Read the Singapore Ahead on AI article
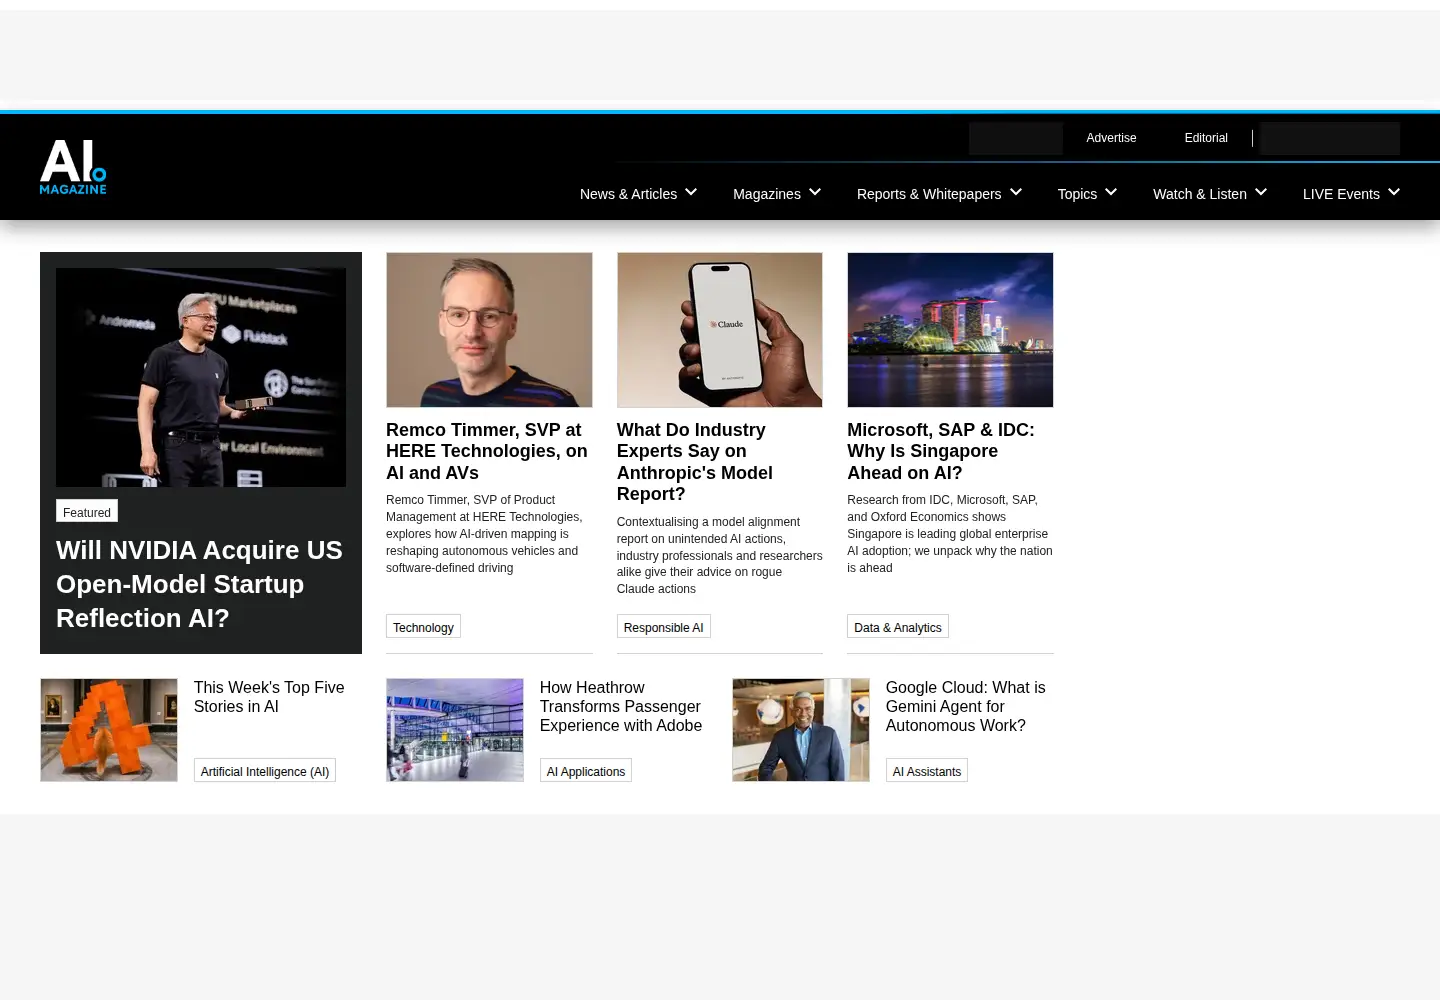Screen dimensions: 1440x1000 pyautogui.click(x=941, y=451)
